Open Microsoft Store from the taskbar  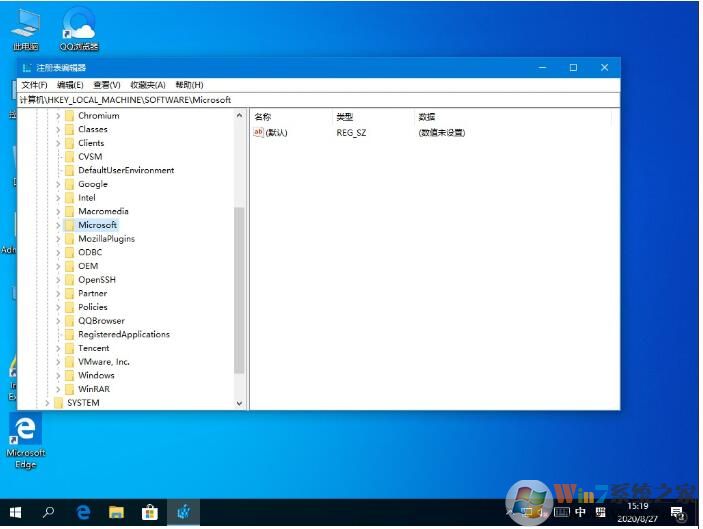(150, 512)
